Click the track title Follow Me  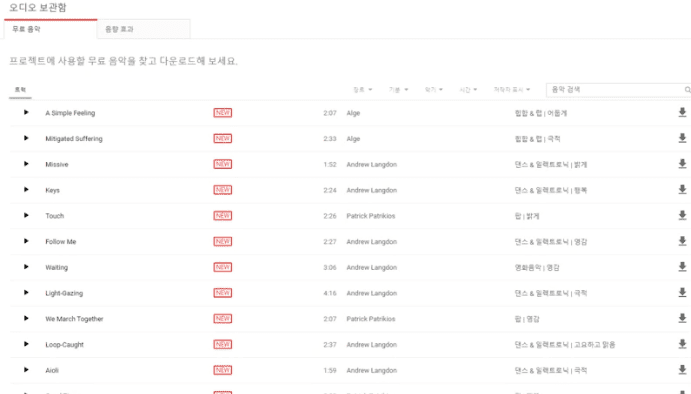tap(61, 242)
